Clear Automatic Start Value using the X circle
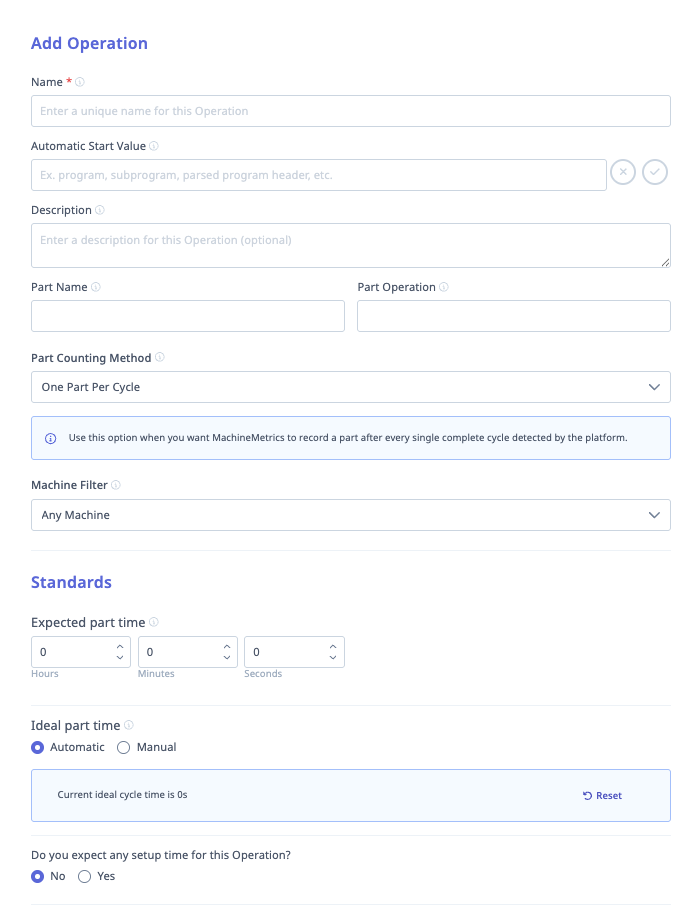The image size is (700, 905). [x=623, y=172]
